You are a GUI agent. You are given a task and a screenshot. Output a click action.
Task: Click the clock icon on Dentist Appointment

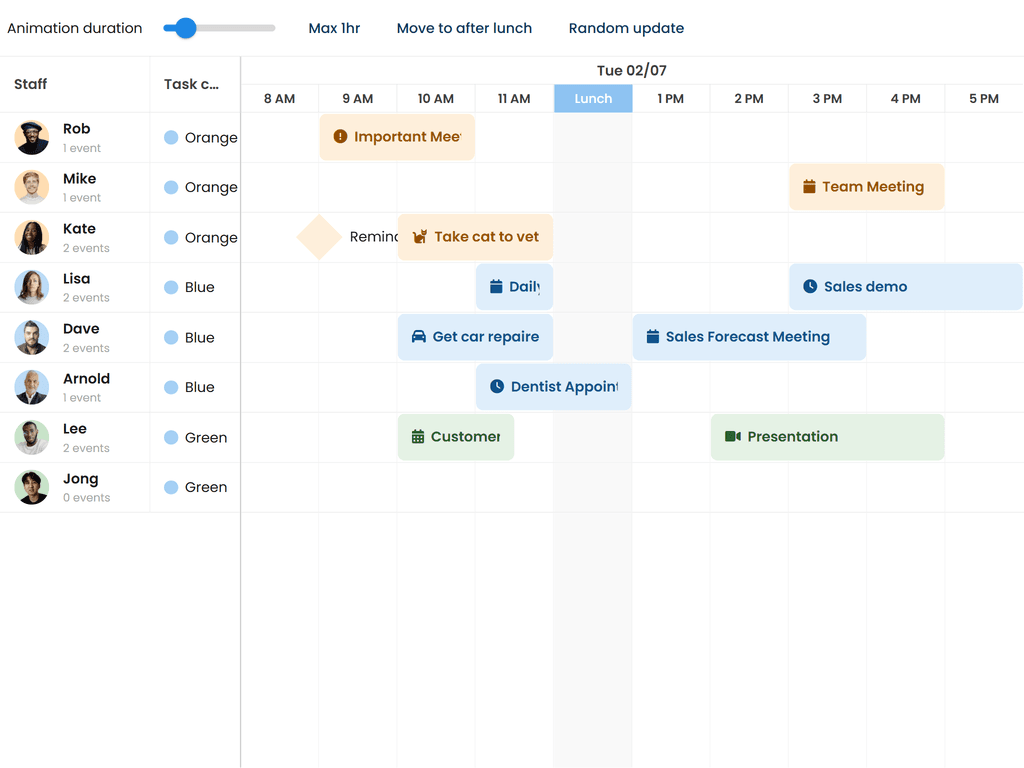tap(497, 387)
